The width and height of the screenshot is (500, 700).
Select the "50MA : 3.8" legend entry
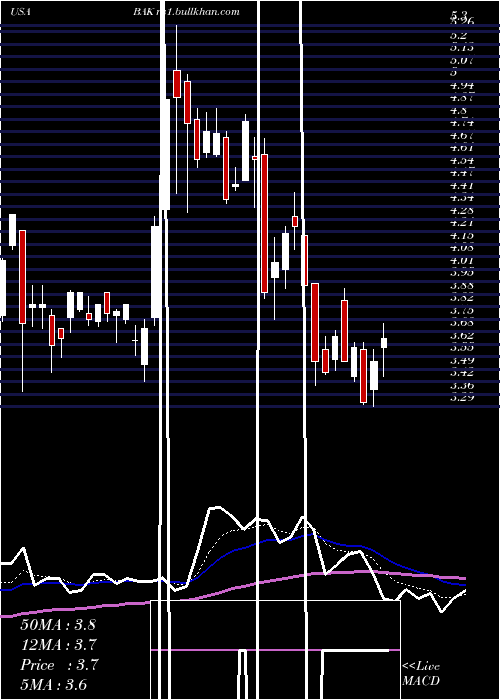[x=58, y=625]
